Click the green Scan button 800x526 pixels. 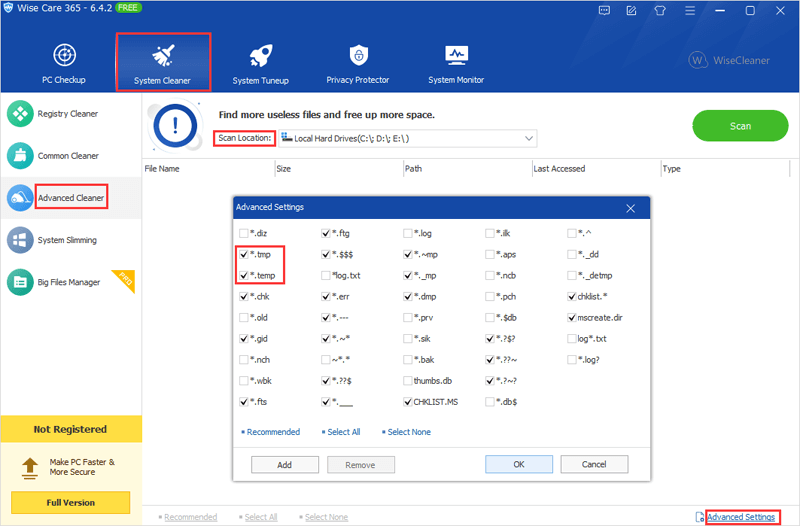tap(740, 126)
